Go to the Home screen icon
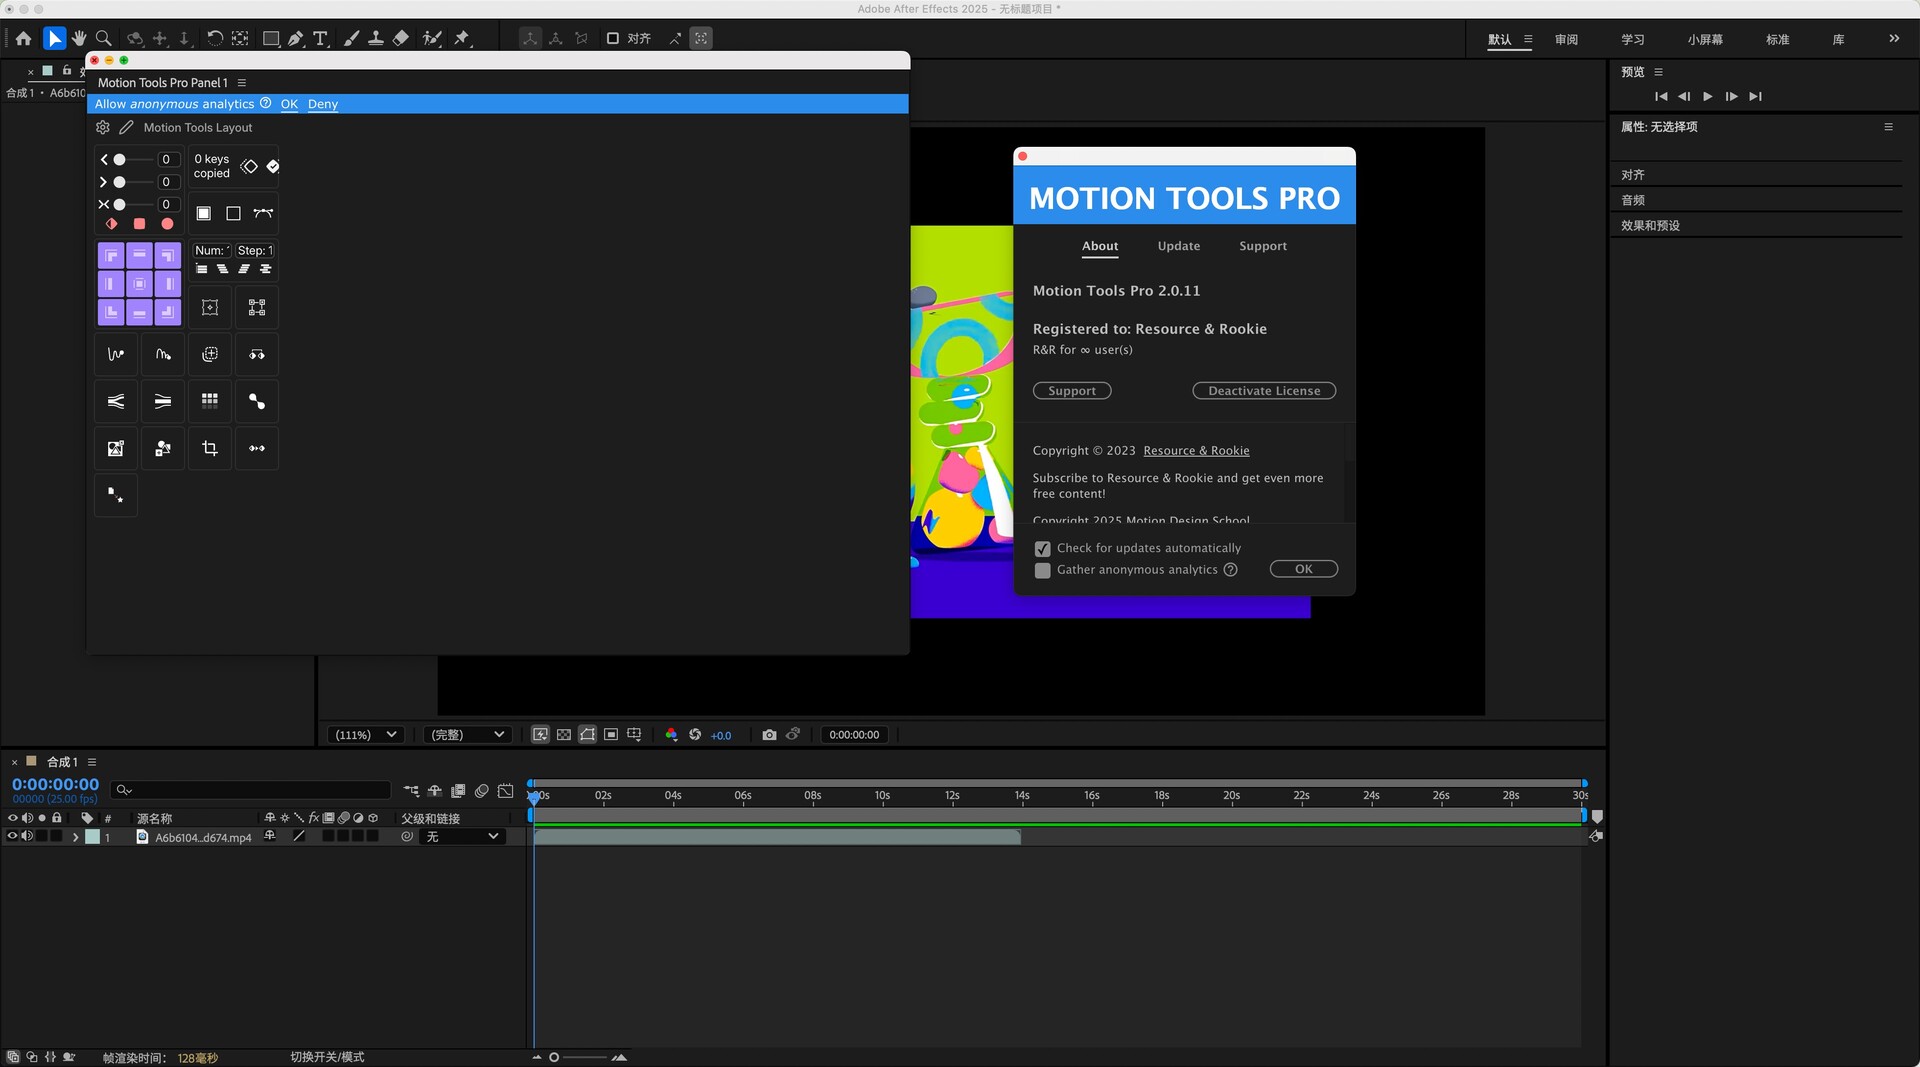Screen dimensions: 1920x1067 tap(23, 38)
